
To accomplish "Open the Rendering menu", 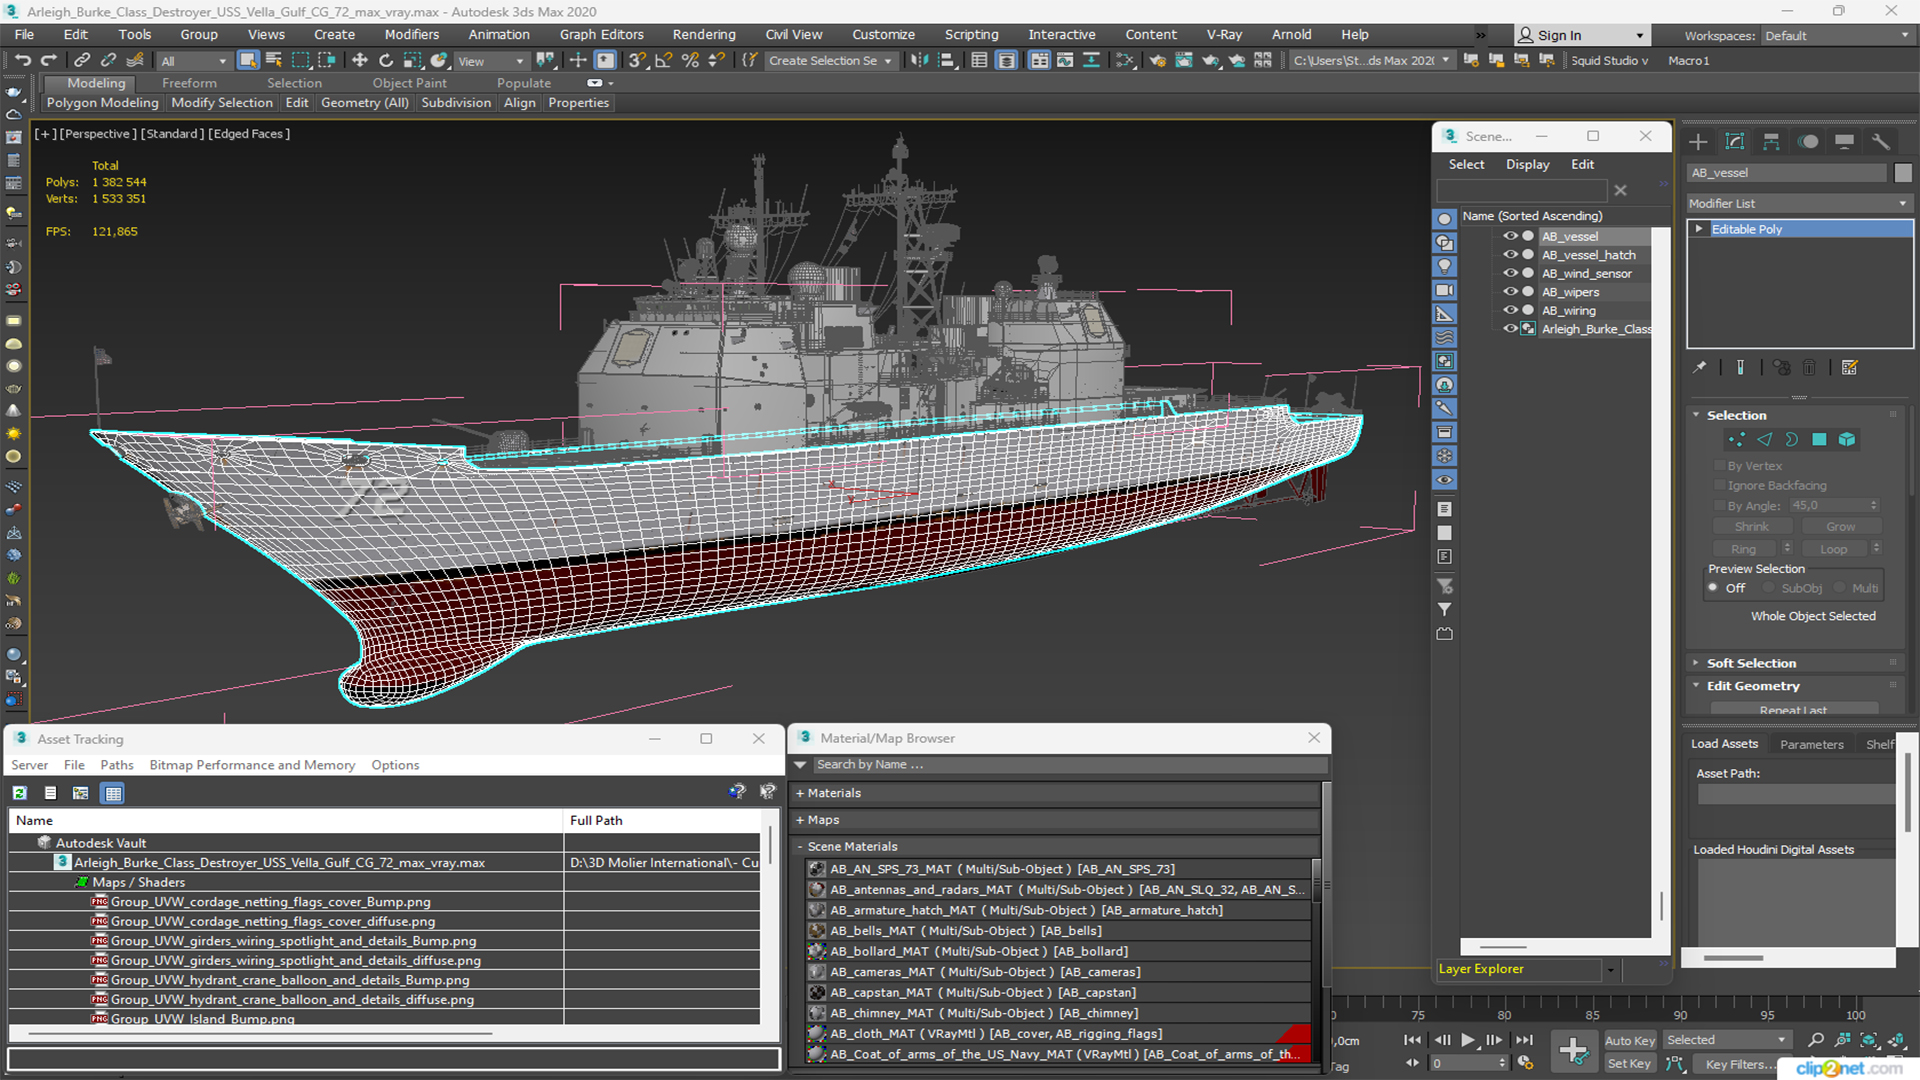I will tap(700, 34).
